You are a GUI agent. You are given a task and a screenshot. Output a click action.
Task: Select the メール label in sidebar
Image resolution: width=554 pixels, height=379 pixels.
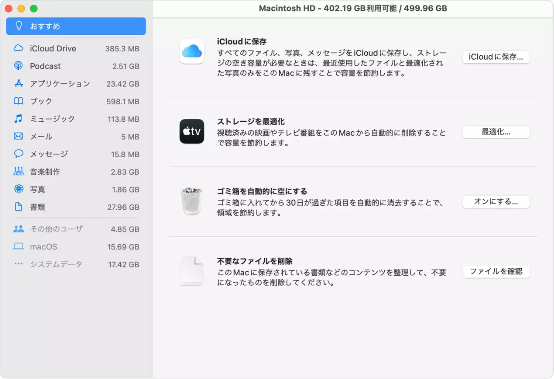click(x=41, y=136)
